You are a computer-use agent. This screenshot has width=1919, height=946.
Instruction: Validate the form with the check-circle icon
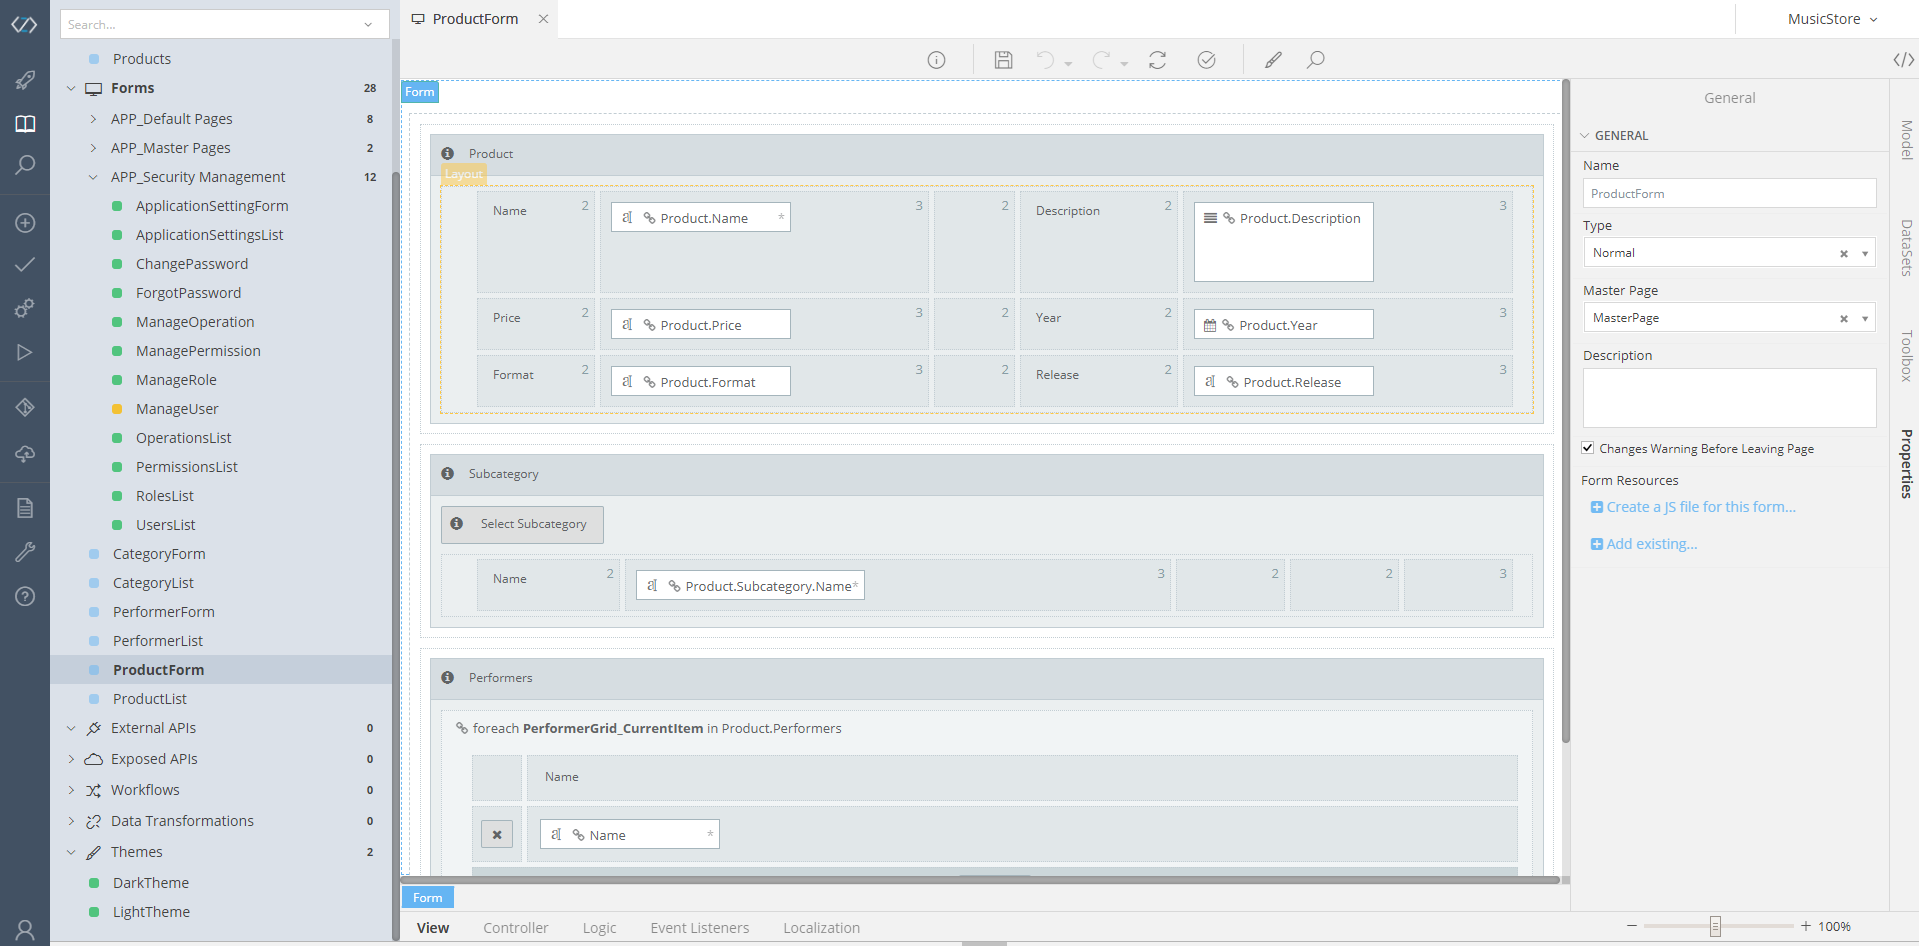1206,59
